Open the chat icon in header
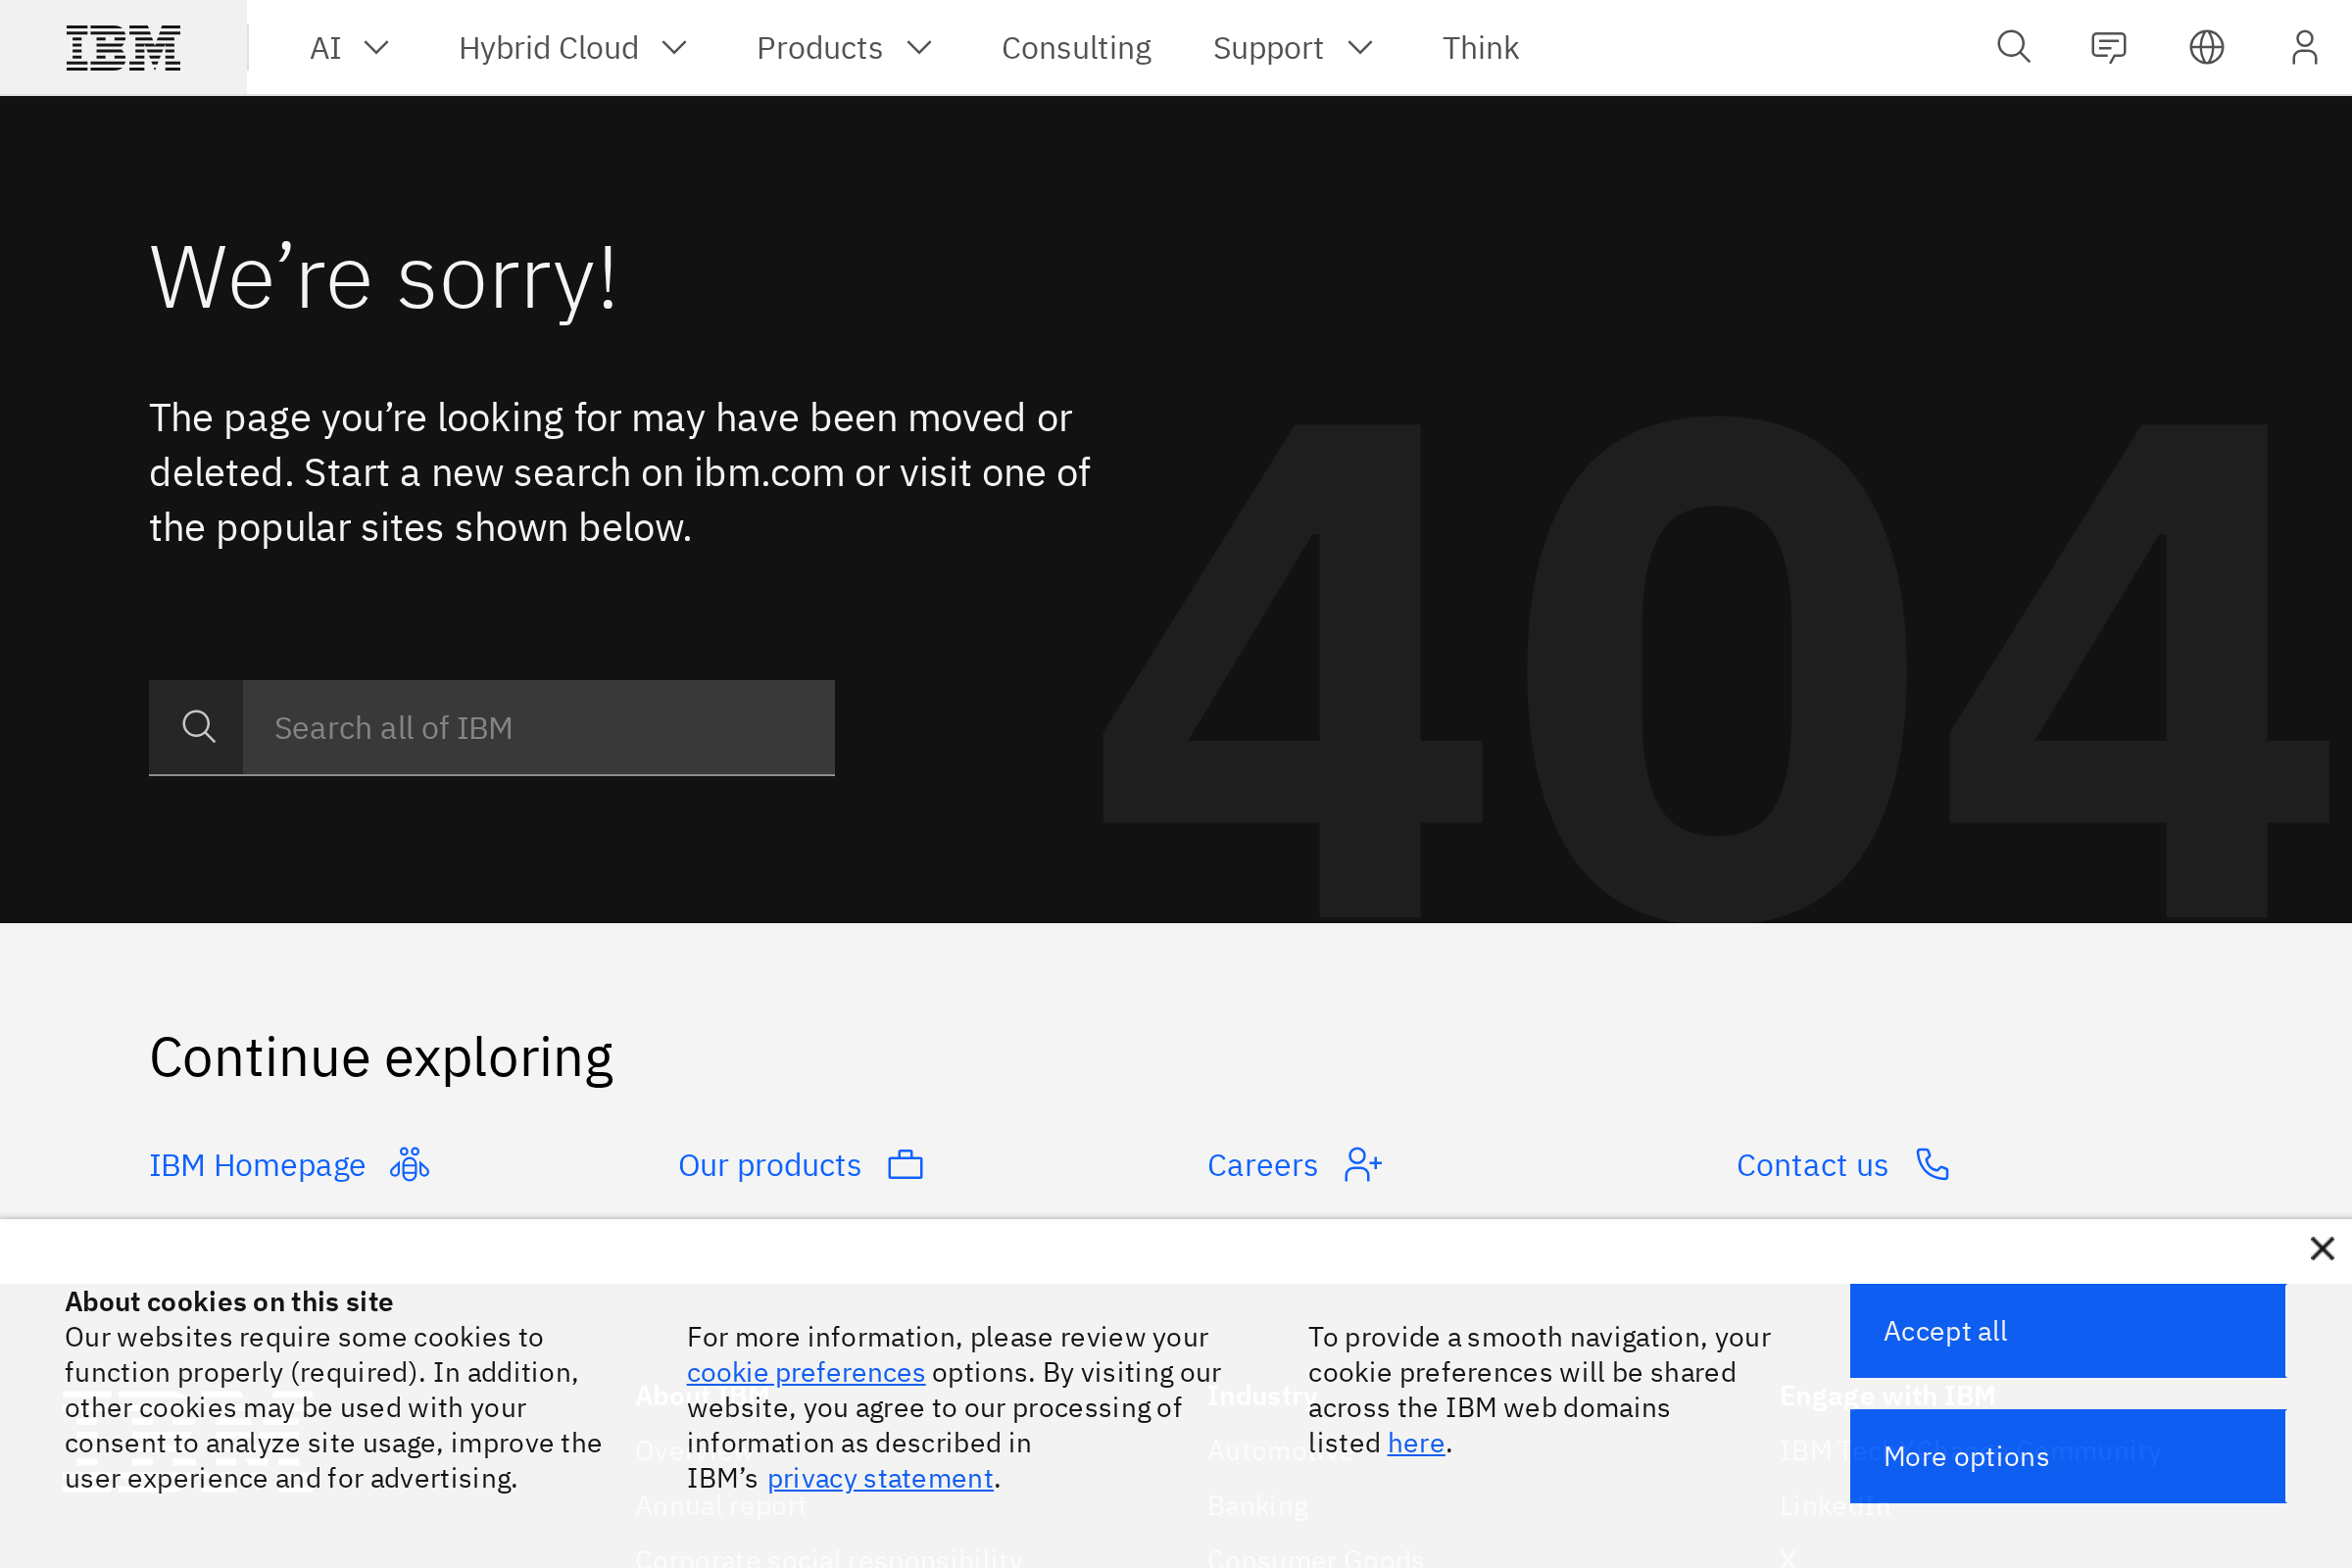2352x1568 pixels. (x=2109, y=47)
